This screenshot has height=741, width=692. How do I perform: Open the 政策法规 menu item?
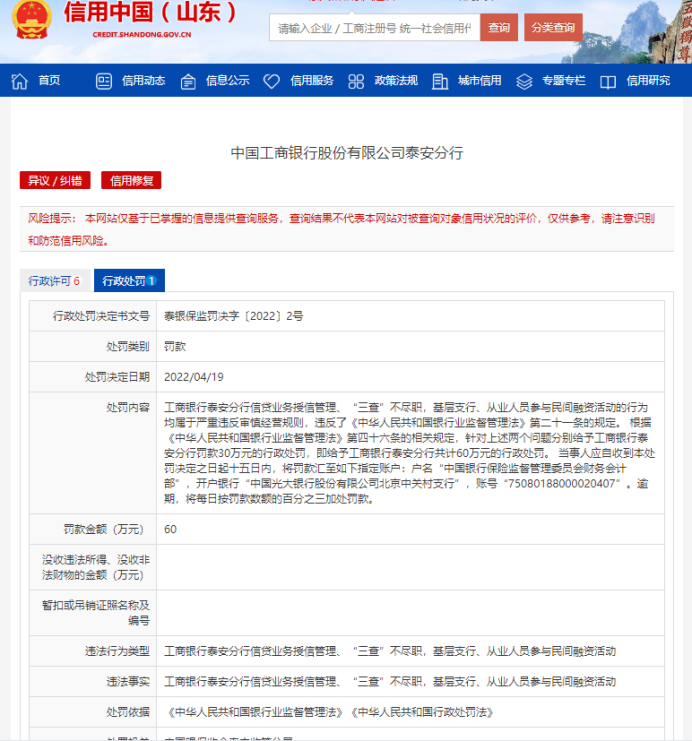pos(396,80)
